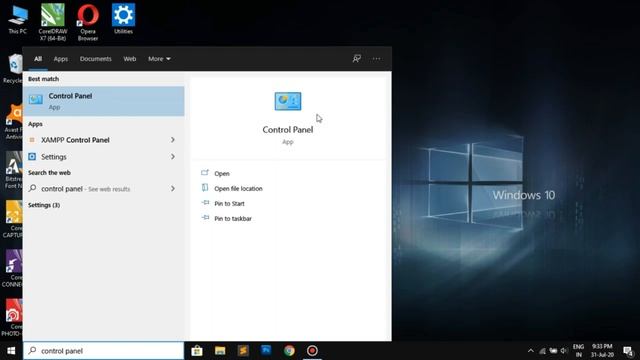Click Pin to taskbar
Screen dimensions: 640x360
point(233,219)
